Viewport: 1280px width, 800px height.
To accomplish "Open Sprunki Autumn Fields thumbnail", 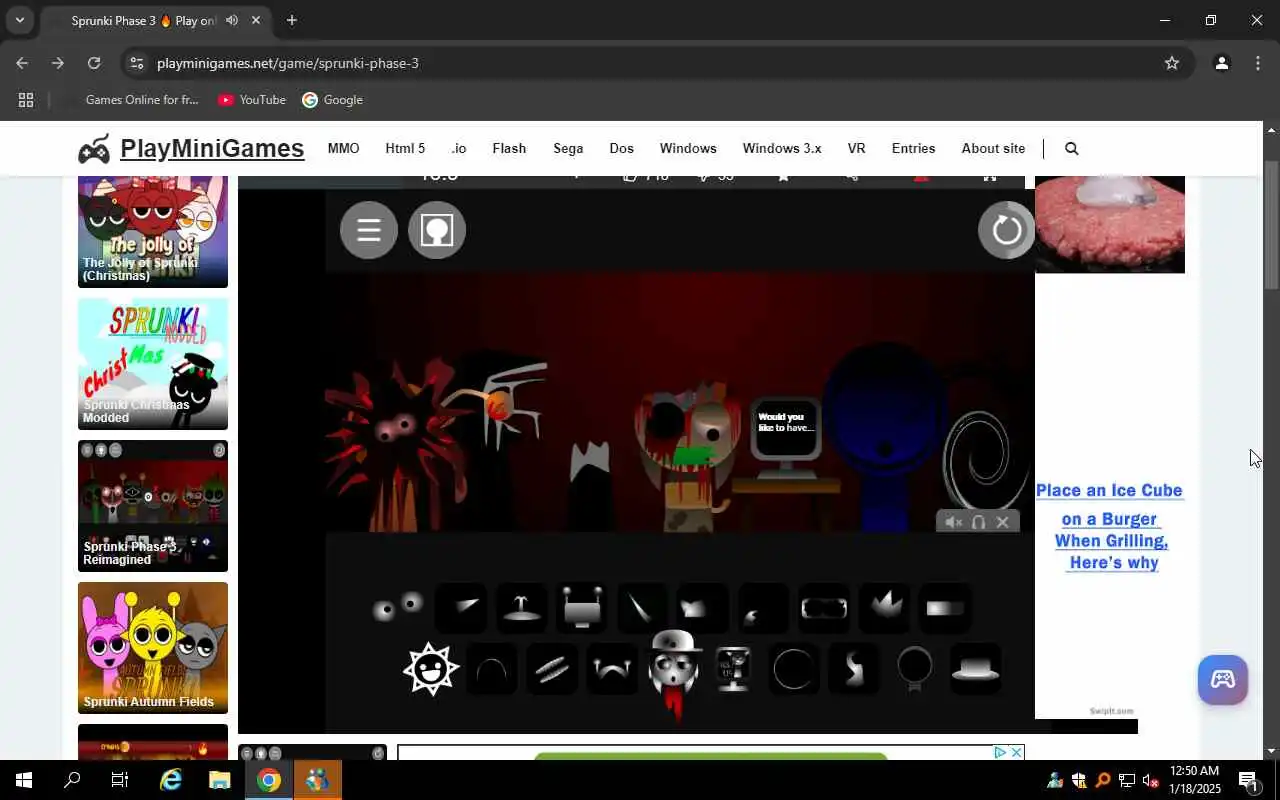I will [153, 648].
